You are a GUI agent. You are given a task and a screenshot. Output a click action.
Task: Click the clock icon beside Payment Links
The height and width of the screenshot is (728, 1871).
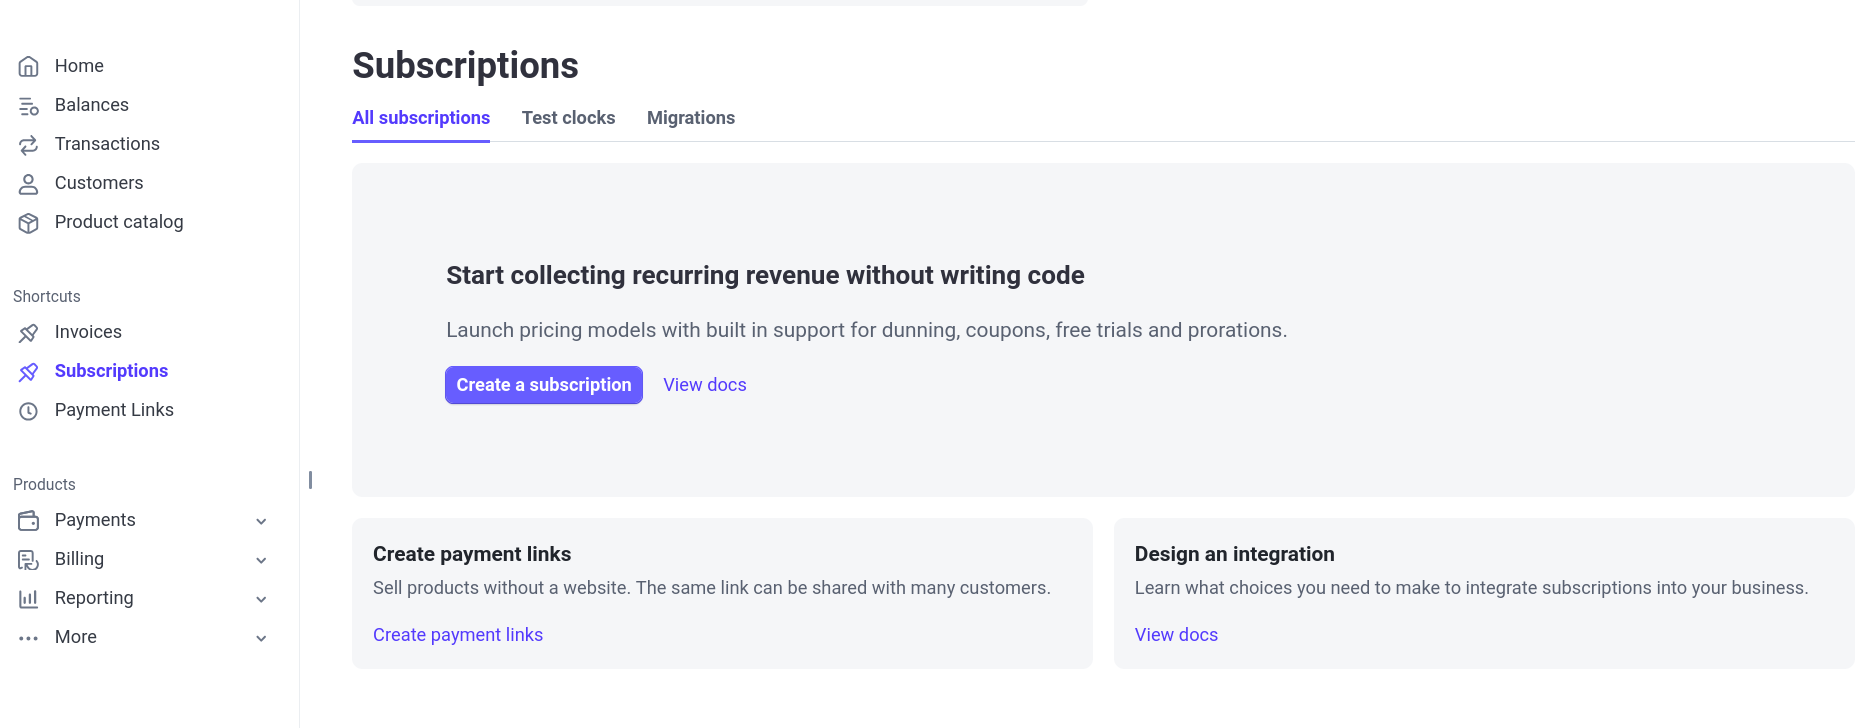(29, 411)
